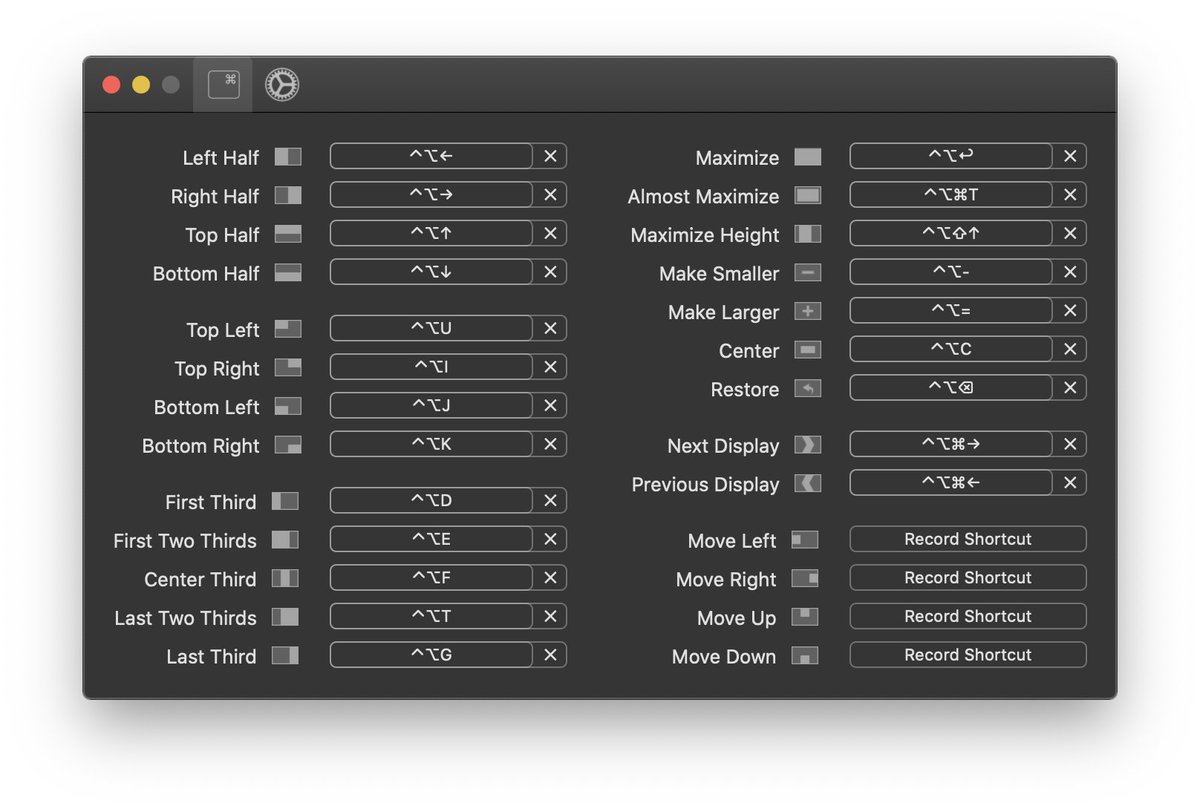Click the Last Two Thirds layout icon
Viewport: 1200px width, 809px height.
285,616
